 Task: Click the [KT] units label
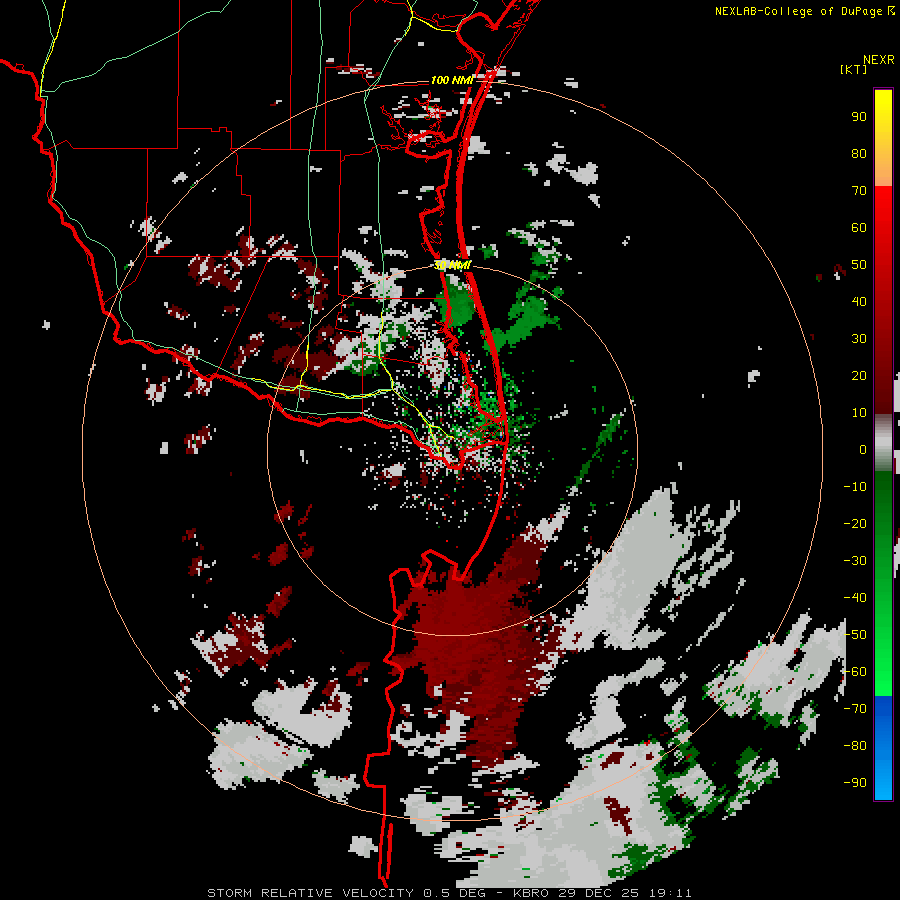click(x=854, y=69)
